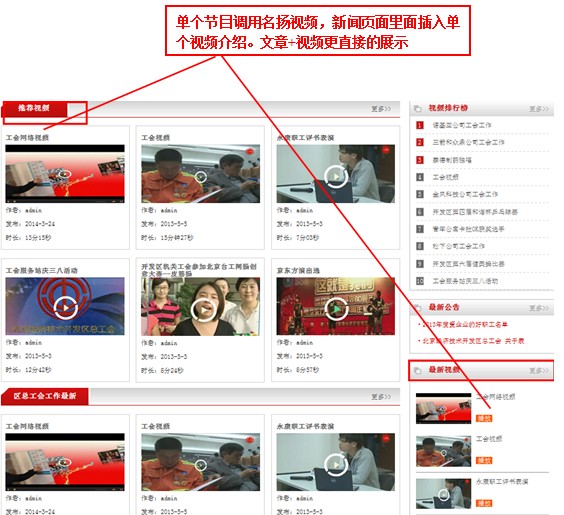The image size is (564, 515).
Task: Open first red 最新公告 announcement link
Action: [x=463, y=324]
